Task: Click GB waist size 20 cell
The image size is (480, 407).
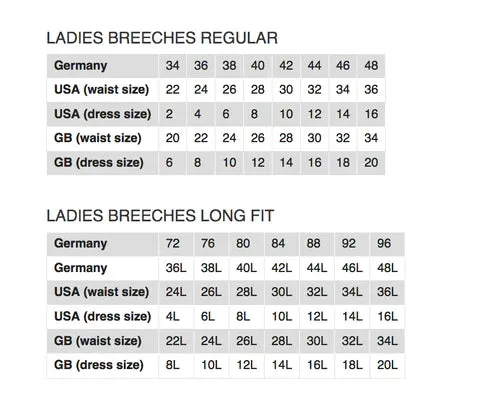Action: [172, 138]
